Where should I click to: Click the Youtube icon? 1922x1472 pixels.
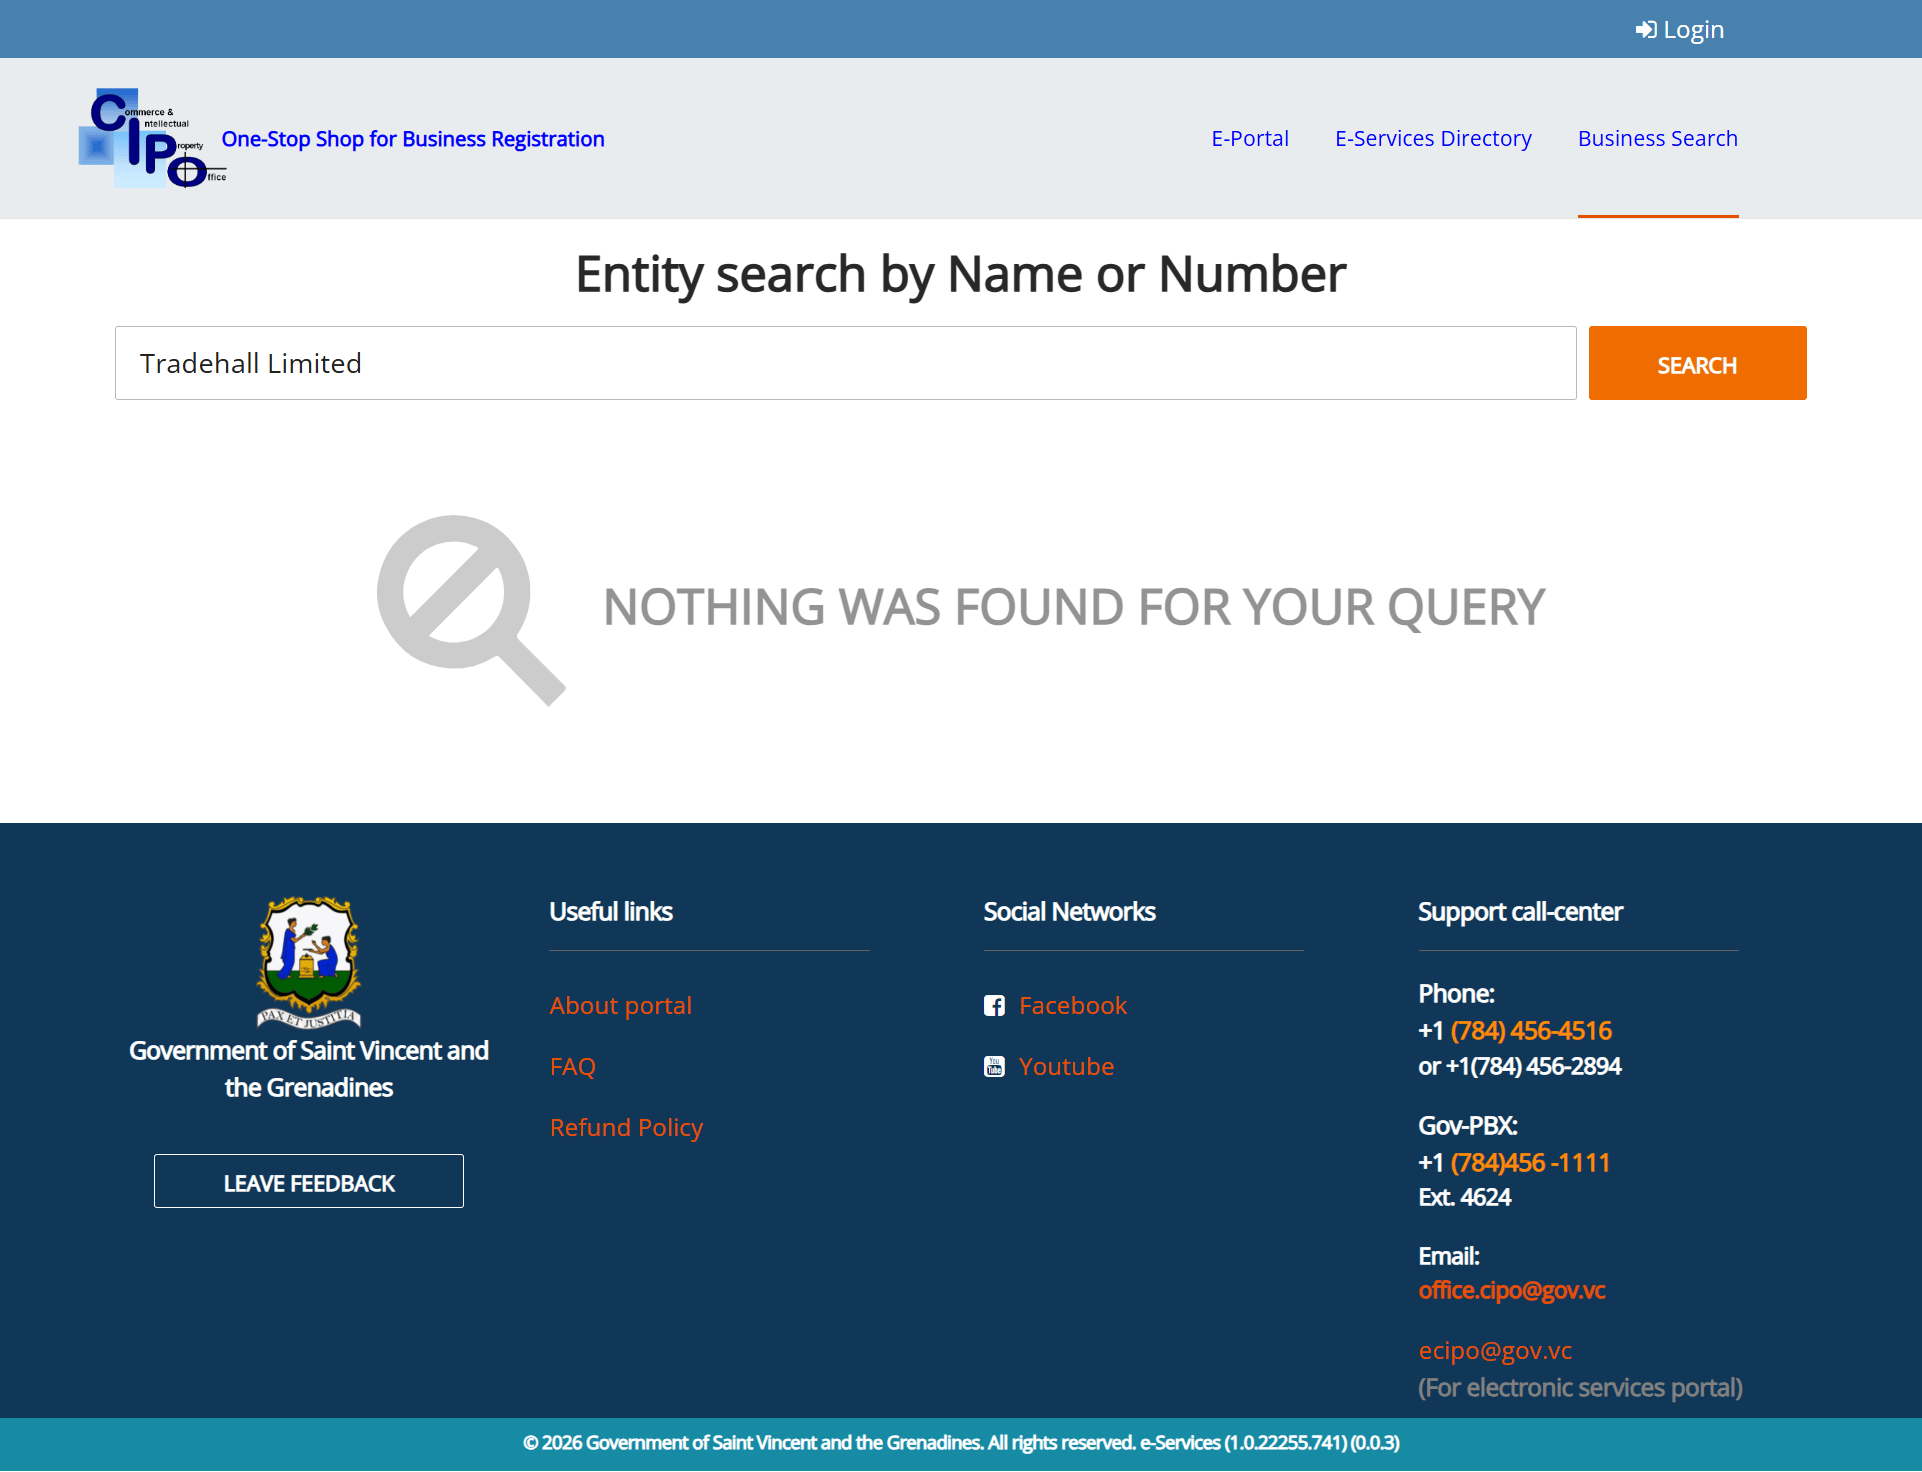pyautogui.click(x=994, y=1067)
